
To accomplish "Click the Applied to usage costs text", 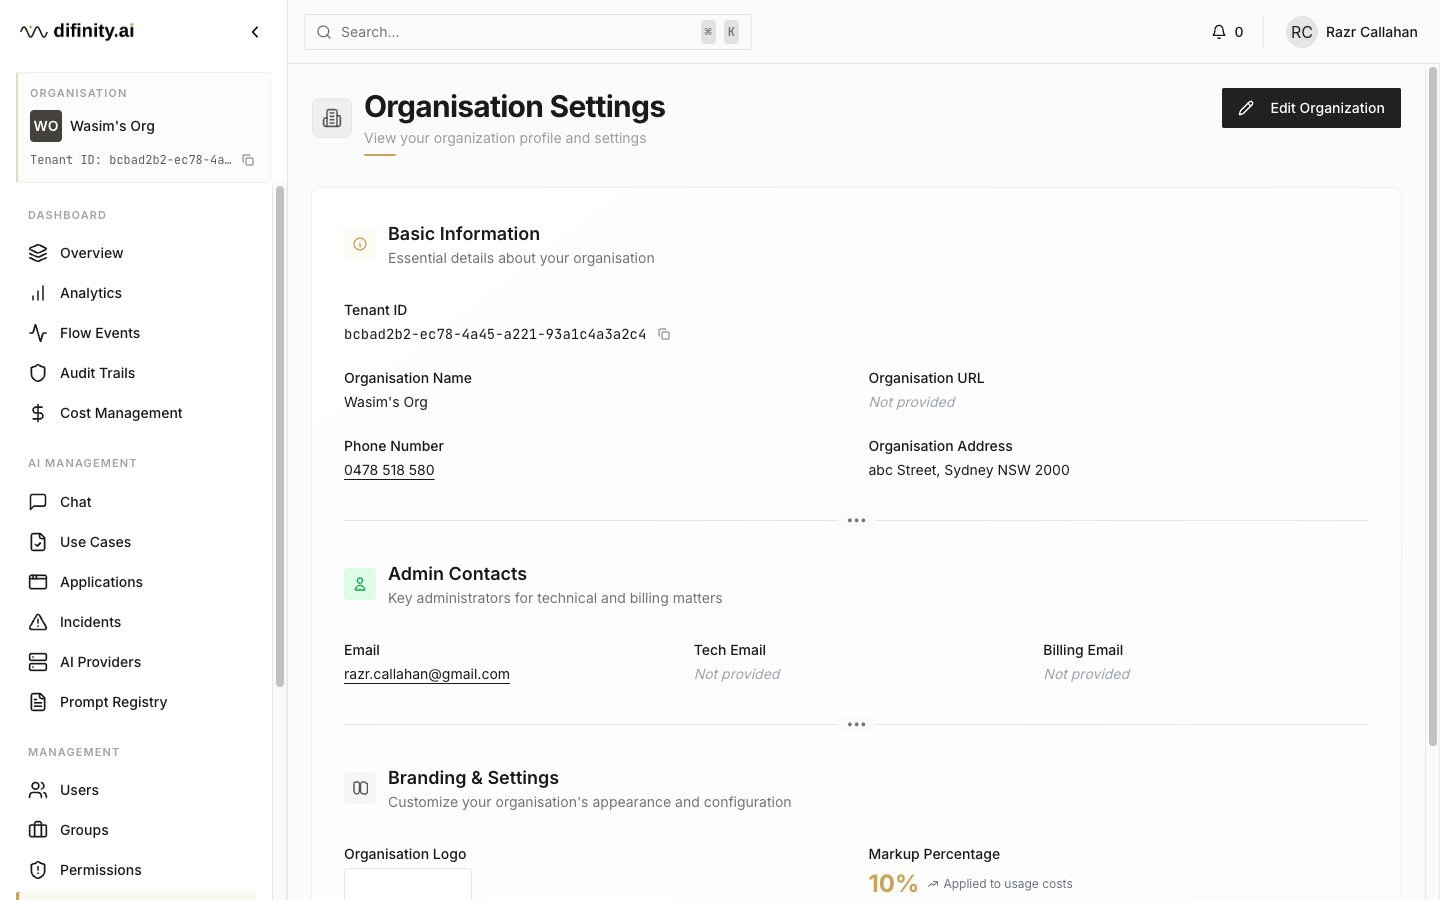I will [1008, 884].
